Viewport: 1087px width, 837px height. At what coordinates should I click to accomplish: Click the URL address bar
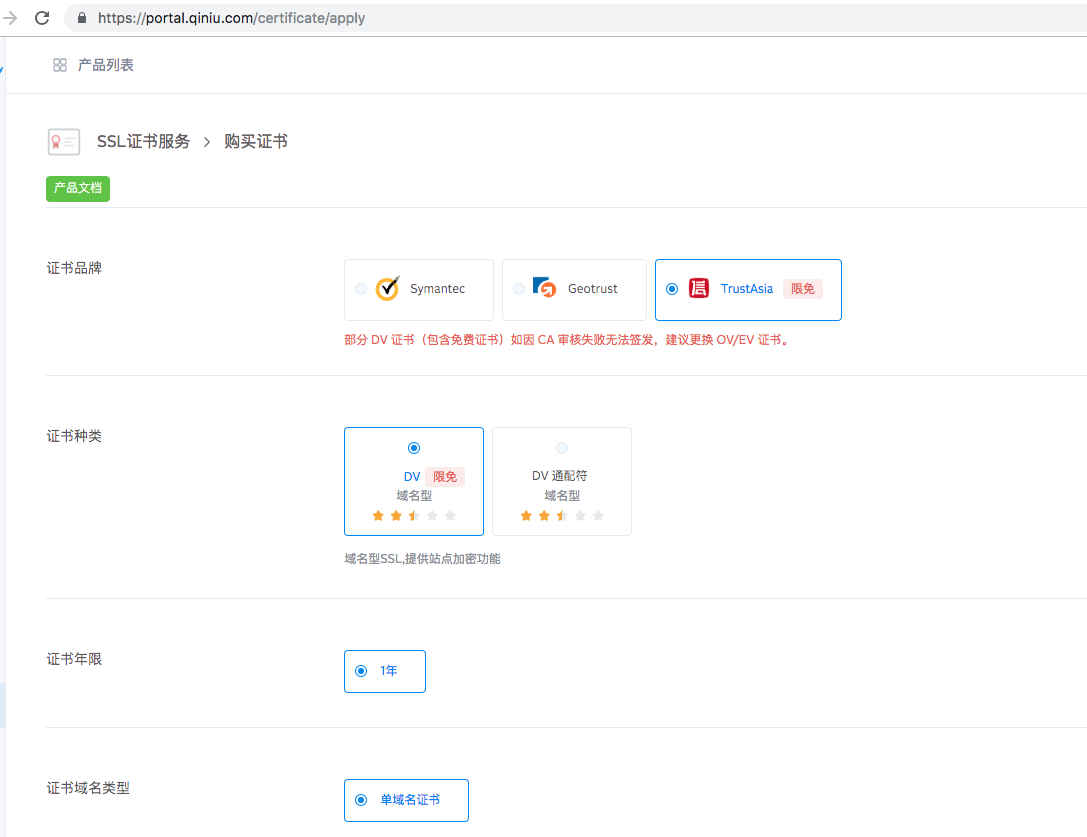coord(575,18)
